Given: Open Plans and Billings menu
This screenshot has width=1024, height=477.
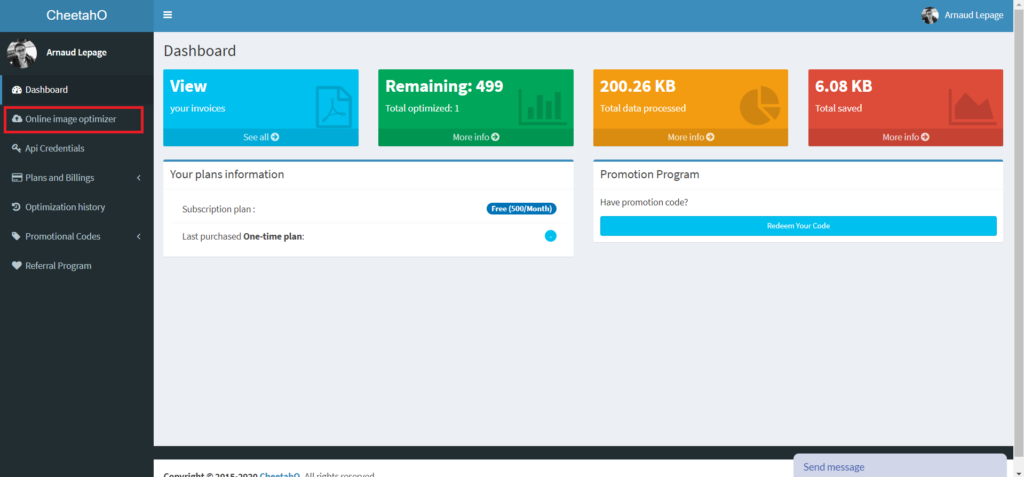Looking at the screenshot, I should pos(77,178).
